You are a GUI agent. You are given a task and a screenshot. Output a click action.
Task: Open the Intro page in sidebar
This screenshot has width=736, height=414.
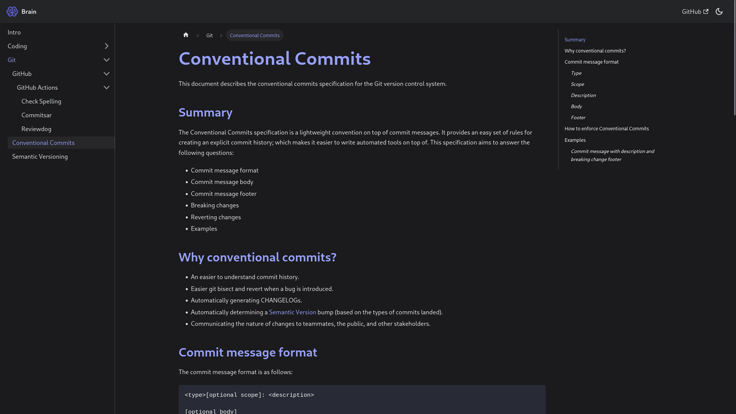click(14, 32)
